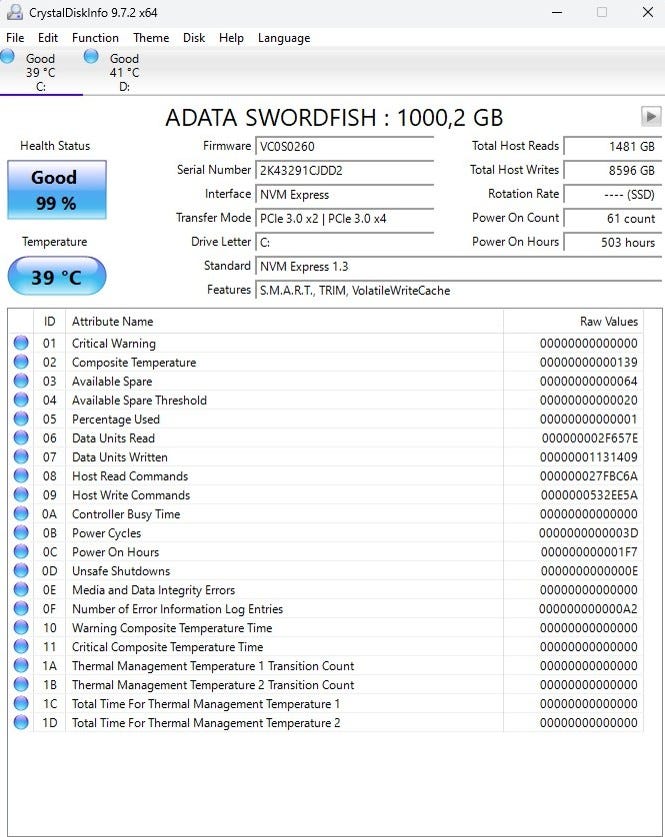Screen dimensions: 665x837
Task: Click the status icon for Data Units Written
Action: [21, 456]
